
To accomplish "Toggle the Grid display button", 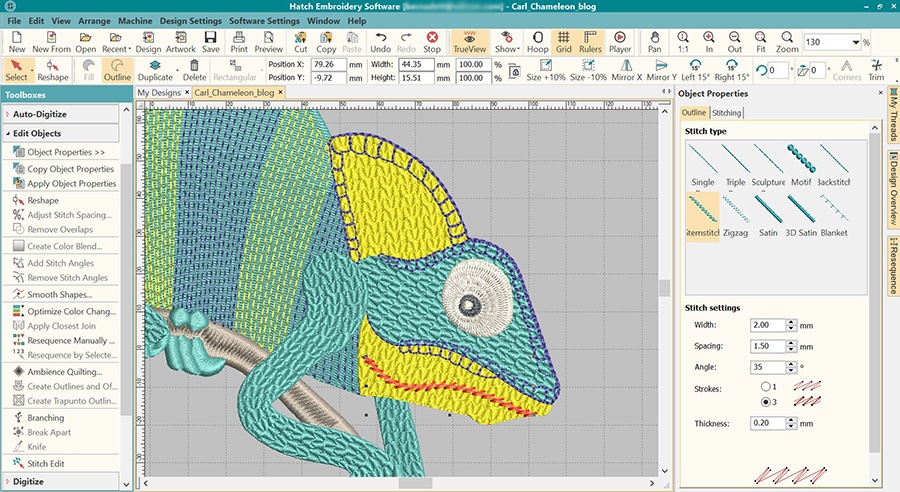I will [564, 41].
